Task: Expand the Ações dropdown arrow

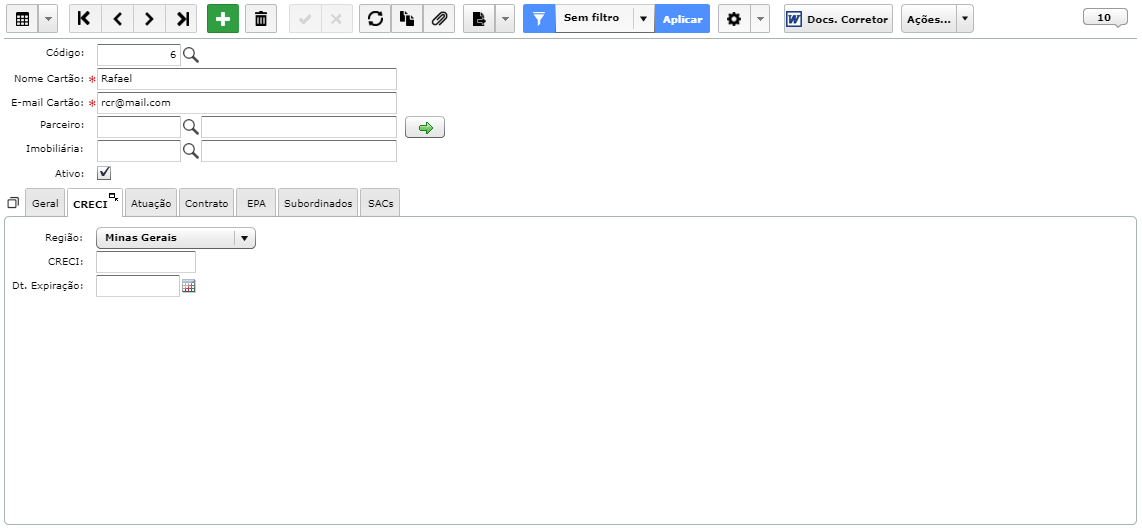Action: pos(965,20)
